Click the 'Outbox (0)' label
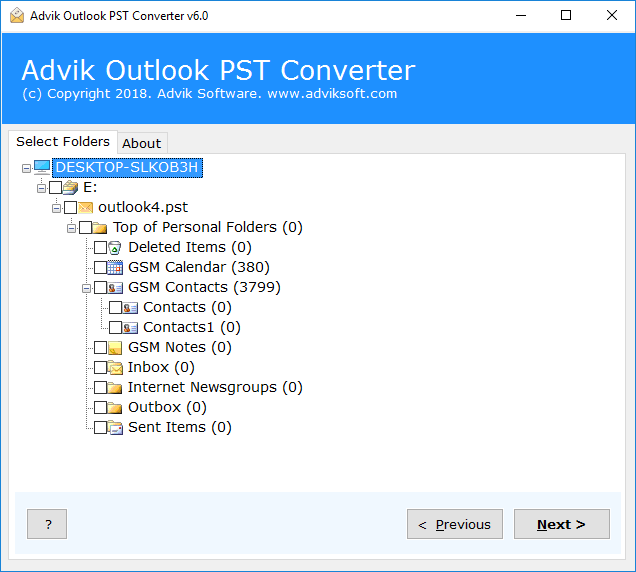 click(167, 407)
